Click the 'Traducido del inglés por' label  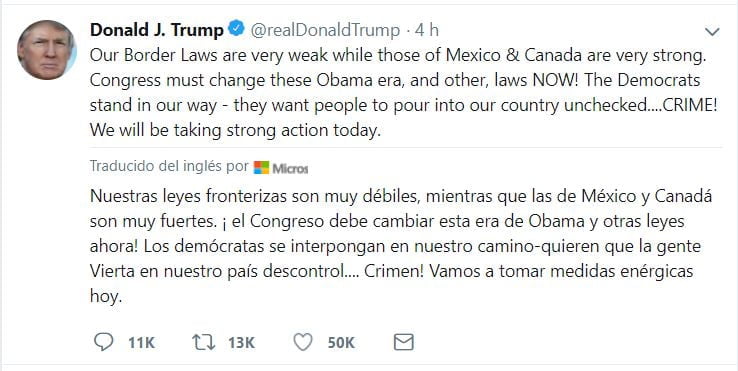[x=169, y=166]
